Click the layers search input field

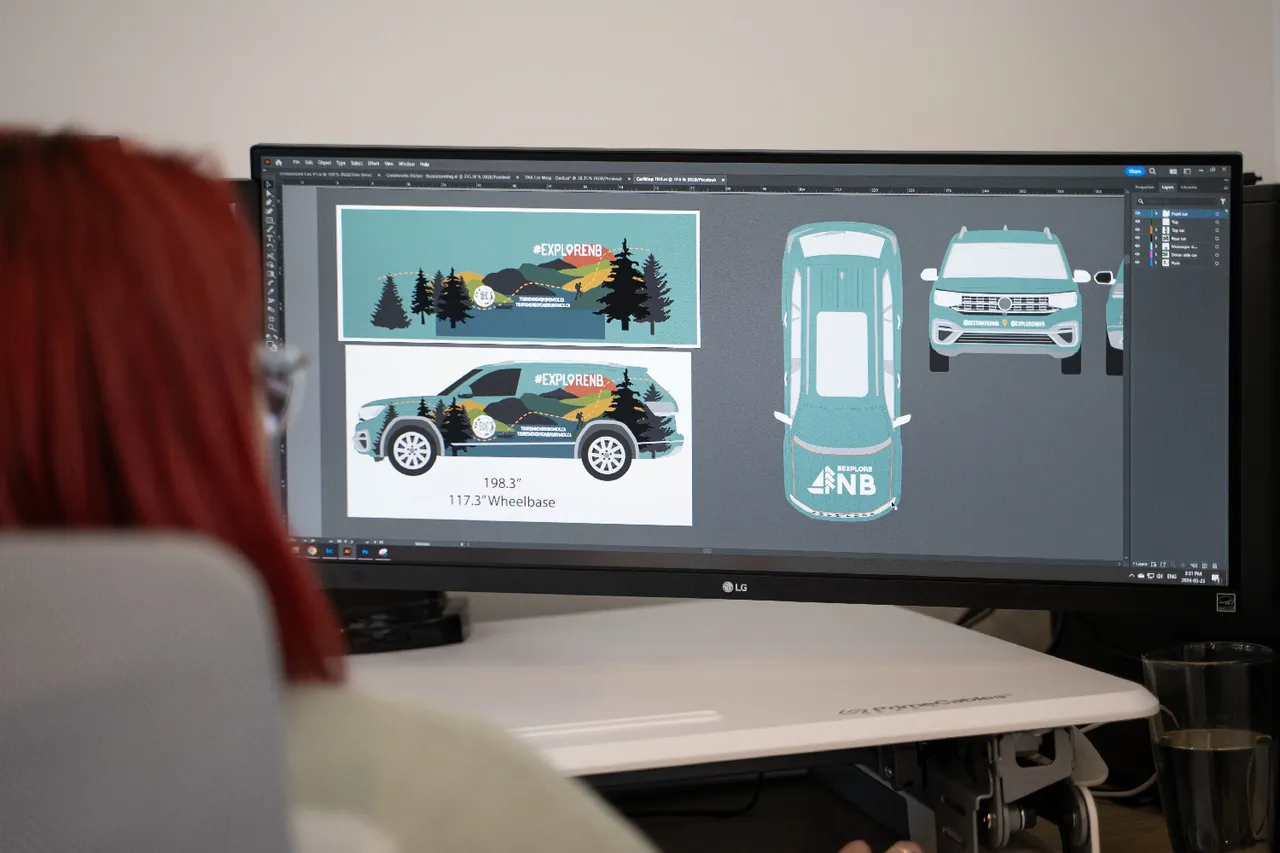tap(1178, 201)
